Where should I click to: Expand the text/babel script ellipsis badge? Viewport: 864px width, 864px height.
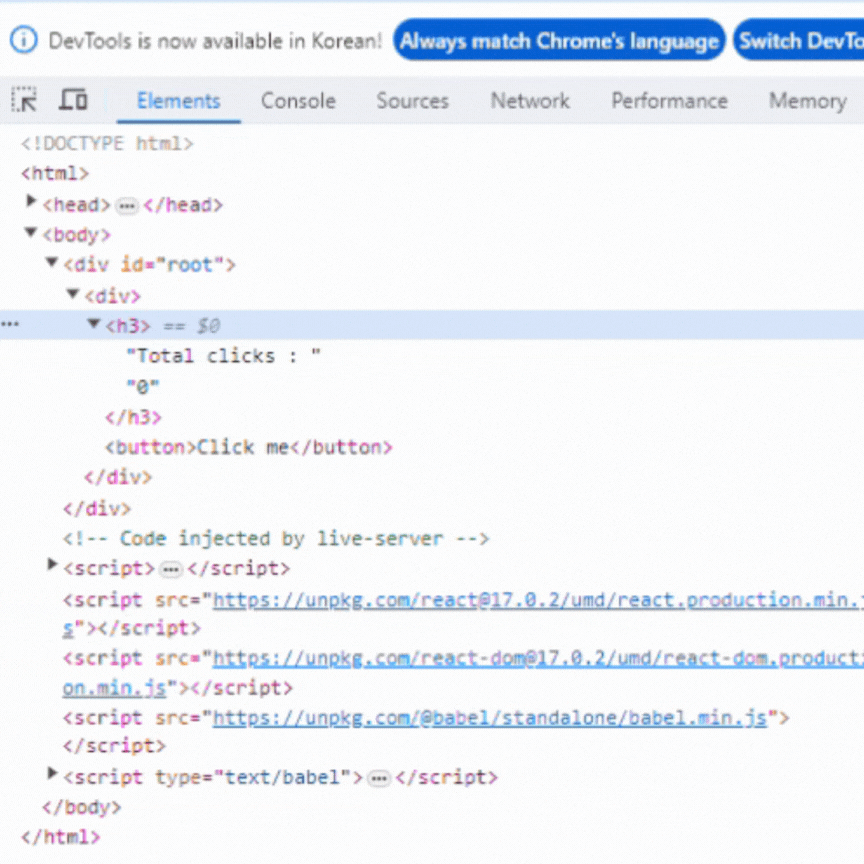(379, 778)
